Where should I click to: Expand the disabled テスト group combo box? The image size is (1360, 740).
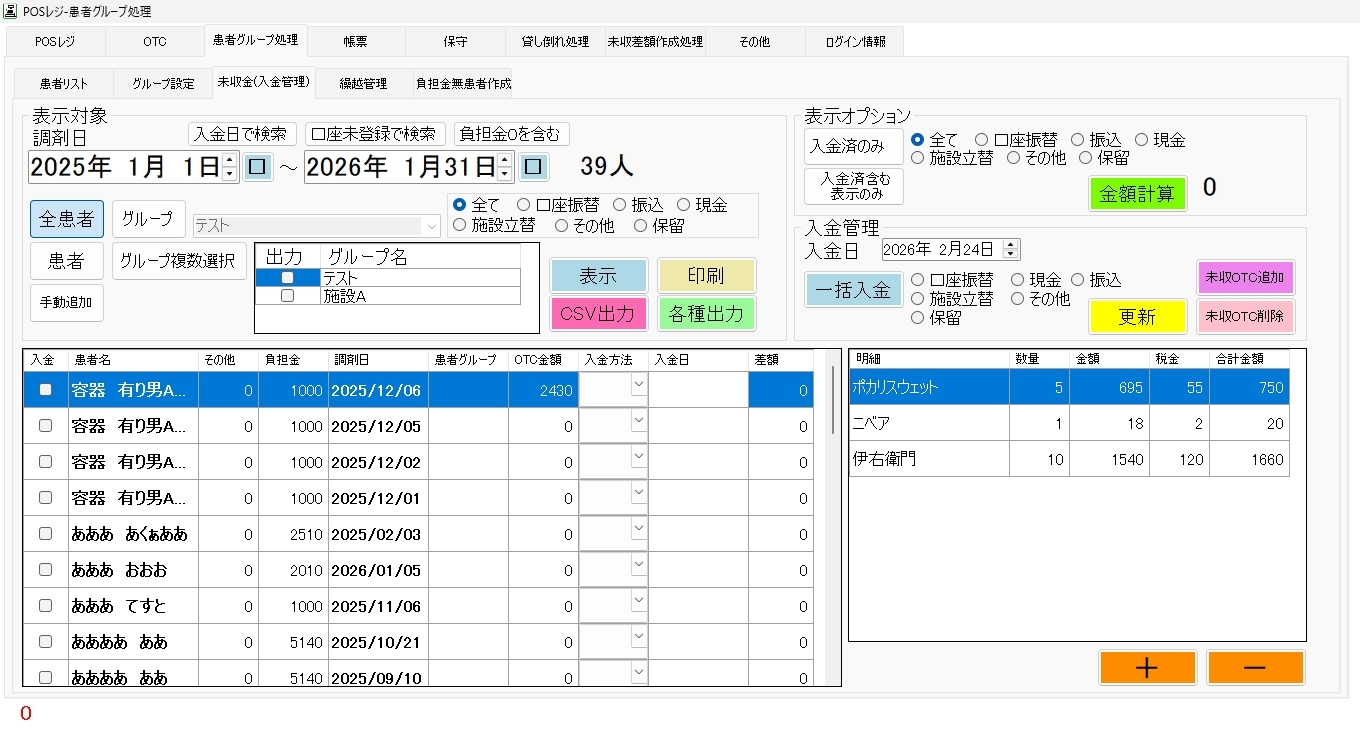pos(432,226)
